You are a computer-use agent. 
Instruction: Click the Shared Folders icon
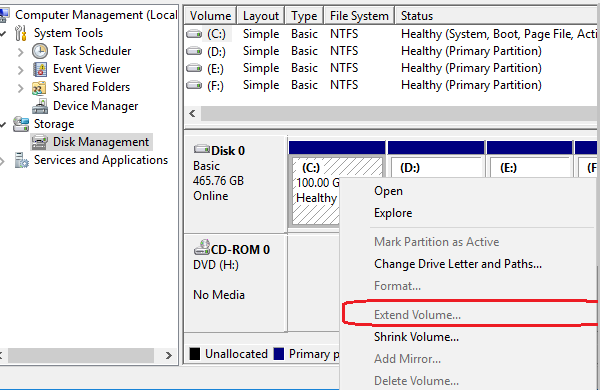(39, 88)
